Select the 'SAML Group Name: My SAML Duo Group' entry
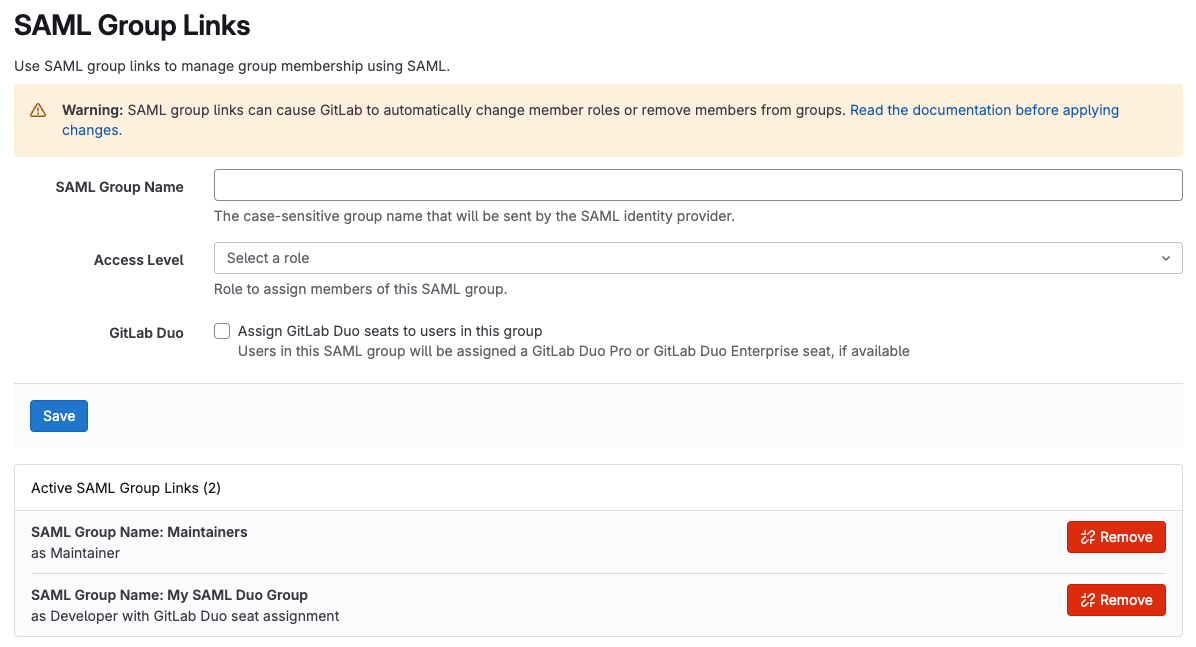 pos(169,595)
